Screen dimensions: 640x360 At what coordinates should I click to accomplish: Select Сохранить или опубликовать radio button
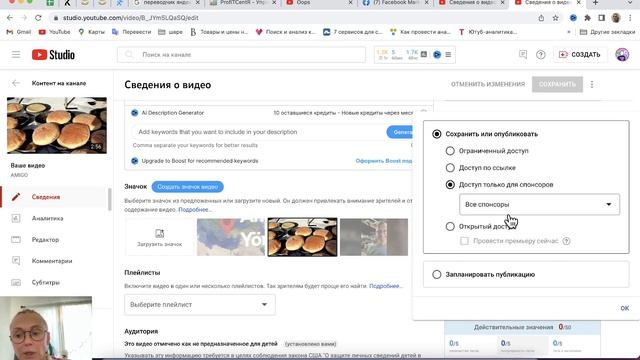coord(437,134)
